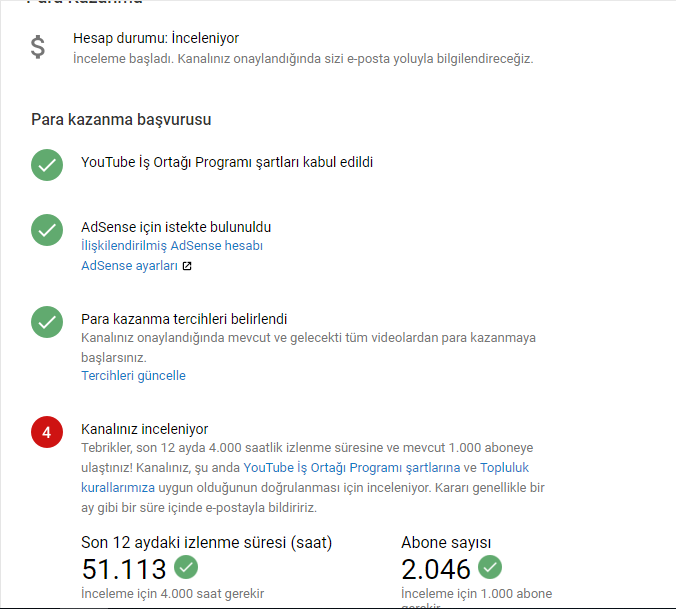Click green checkmark beside AdSense için istekte bulunuldu
Screen dimensions: 676x609
pos(47,230)
